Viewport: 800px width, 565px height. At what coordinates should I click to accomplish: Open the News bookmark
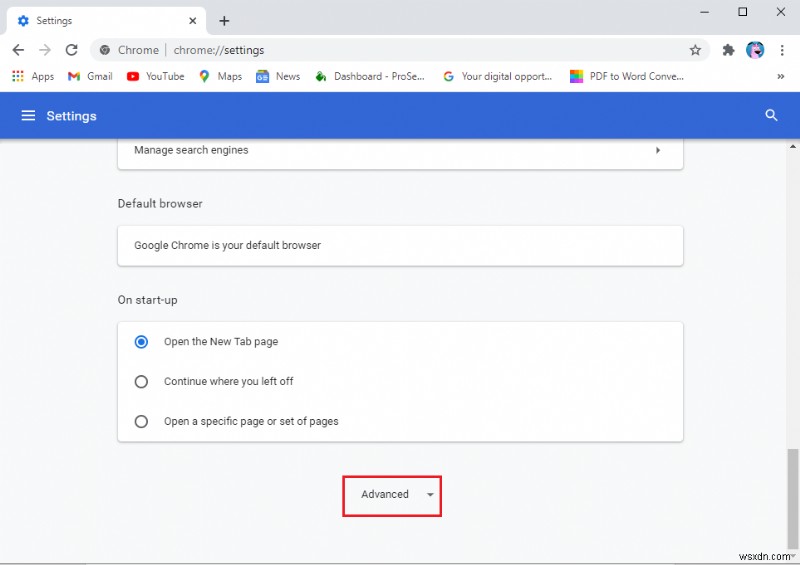pyautogui.click(x=278, y=77)
